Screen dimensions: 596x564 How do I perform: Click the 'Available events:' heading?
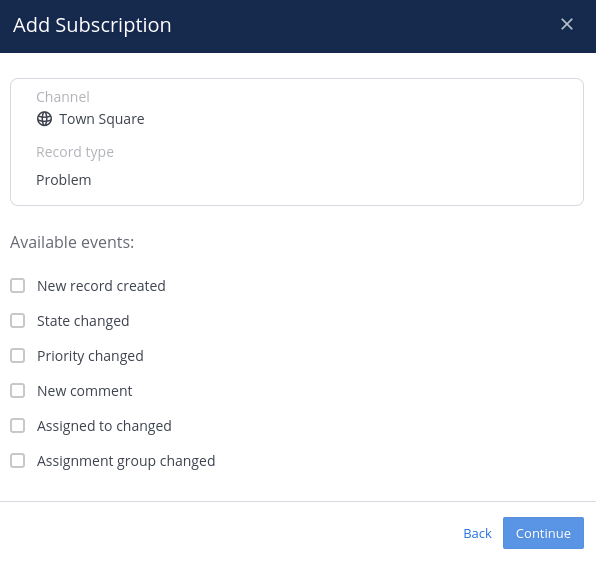coord(72,242)
